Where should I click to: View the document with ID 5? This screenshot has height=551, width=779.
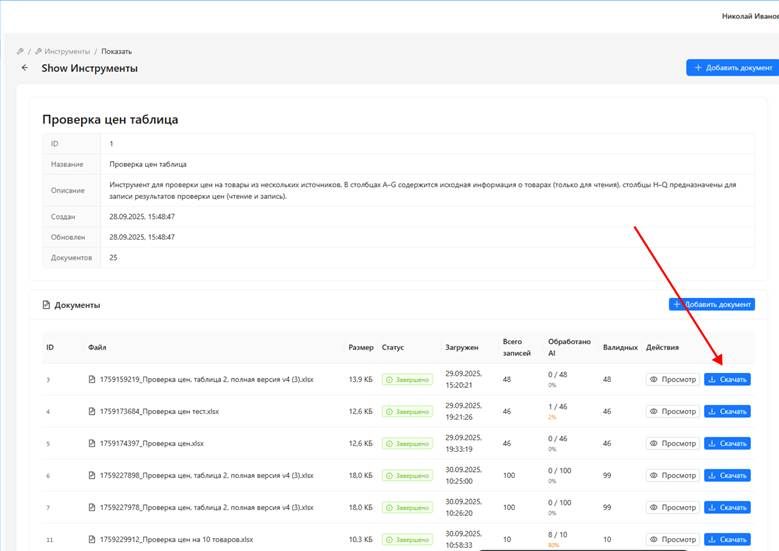click(672, 443)
